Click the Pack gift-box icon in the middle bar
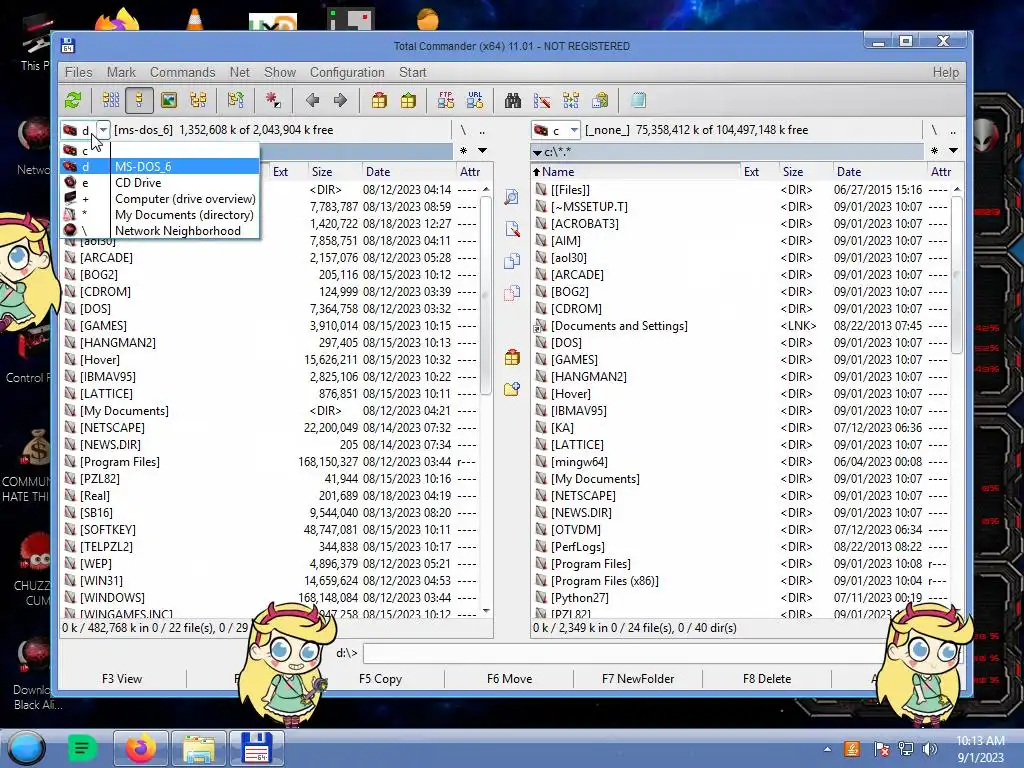Image resolution: width=1024 pixels, height=768 pixels. [512, 357]
